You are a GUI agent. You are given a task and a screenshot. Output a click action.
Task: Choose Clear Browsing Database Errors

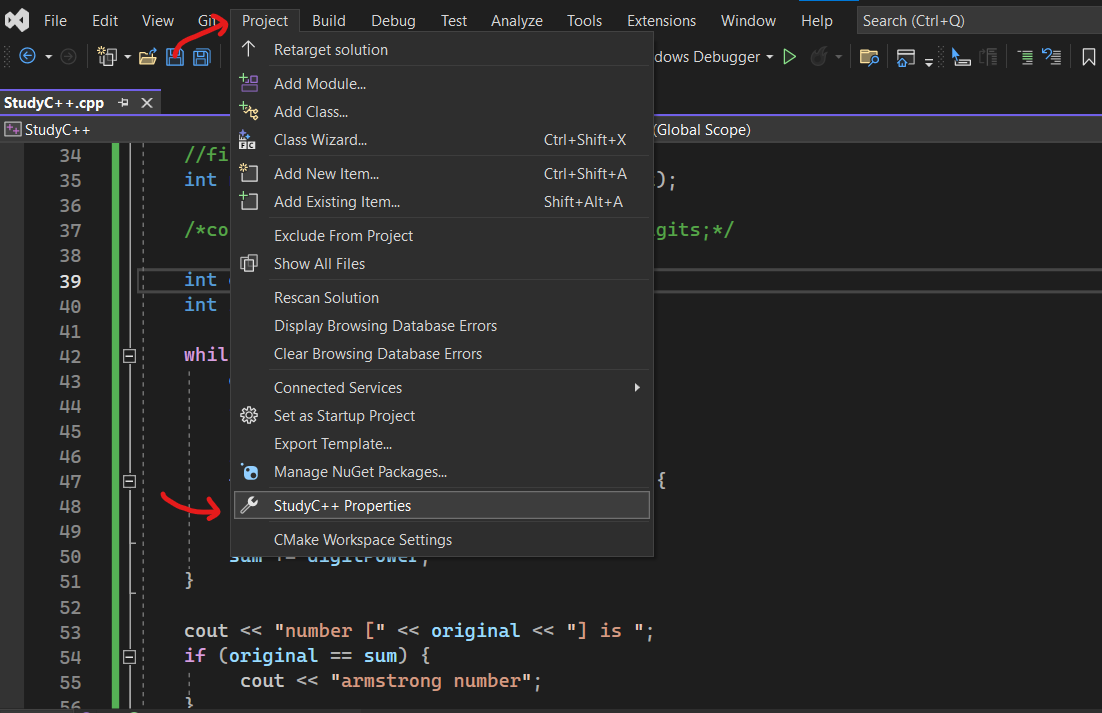pos(441,354)
